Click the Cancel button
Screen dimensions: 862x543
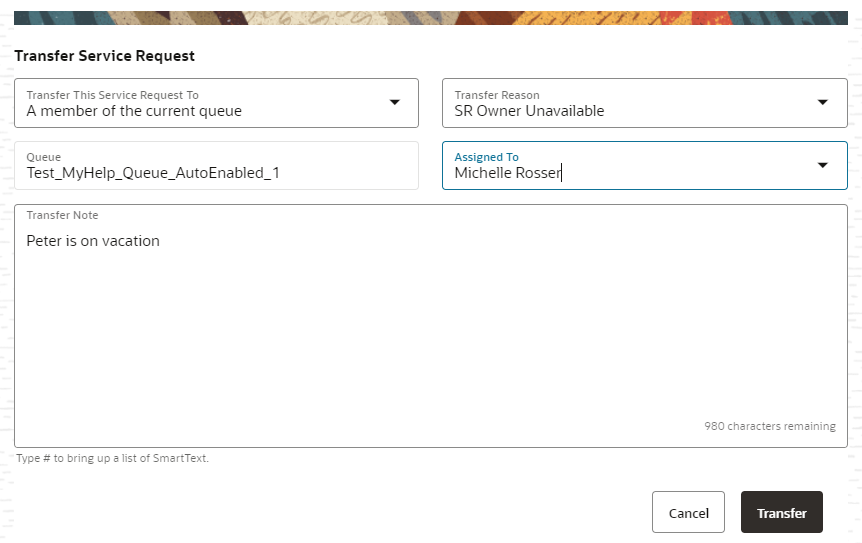tap(688, 513)
